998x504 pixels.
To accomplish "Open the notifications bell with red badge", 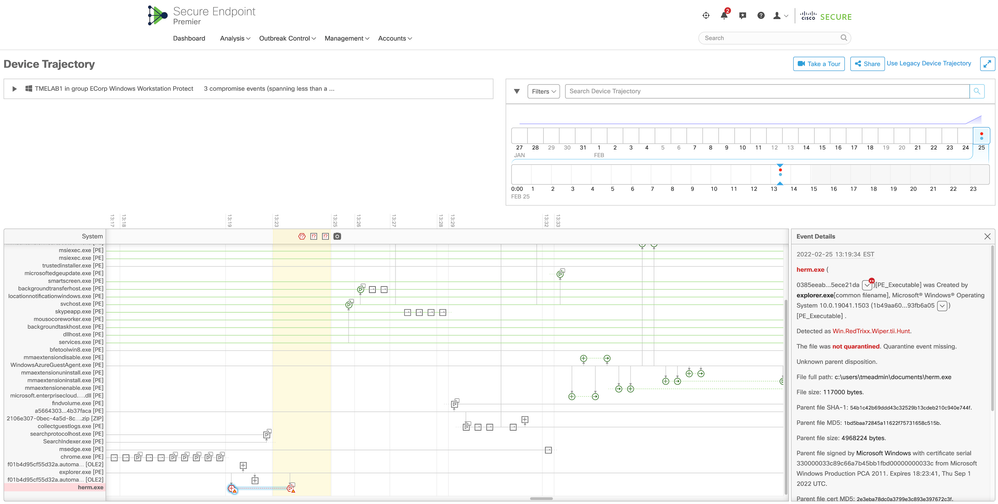I will [x=724, y=15].
